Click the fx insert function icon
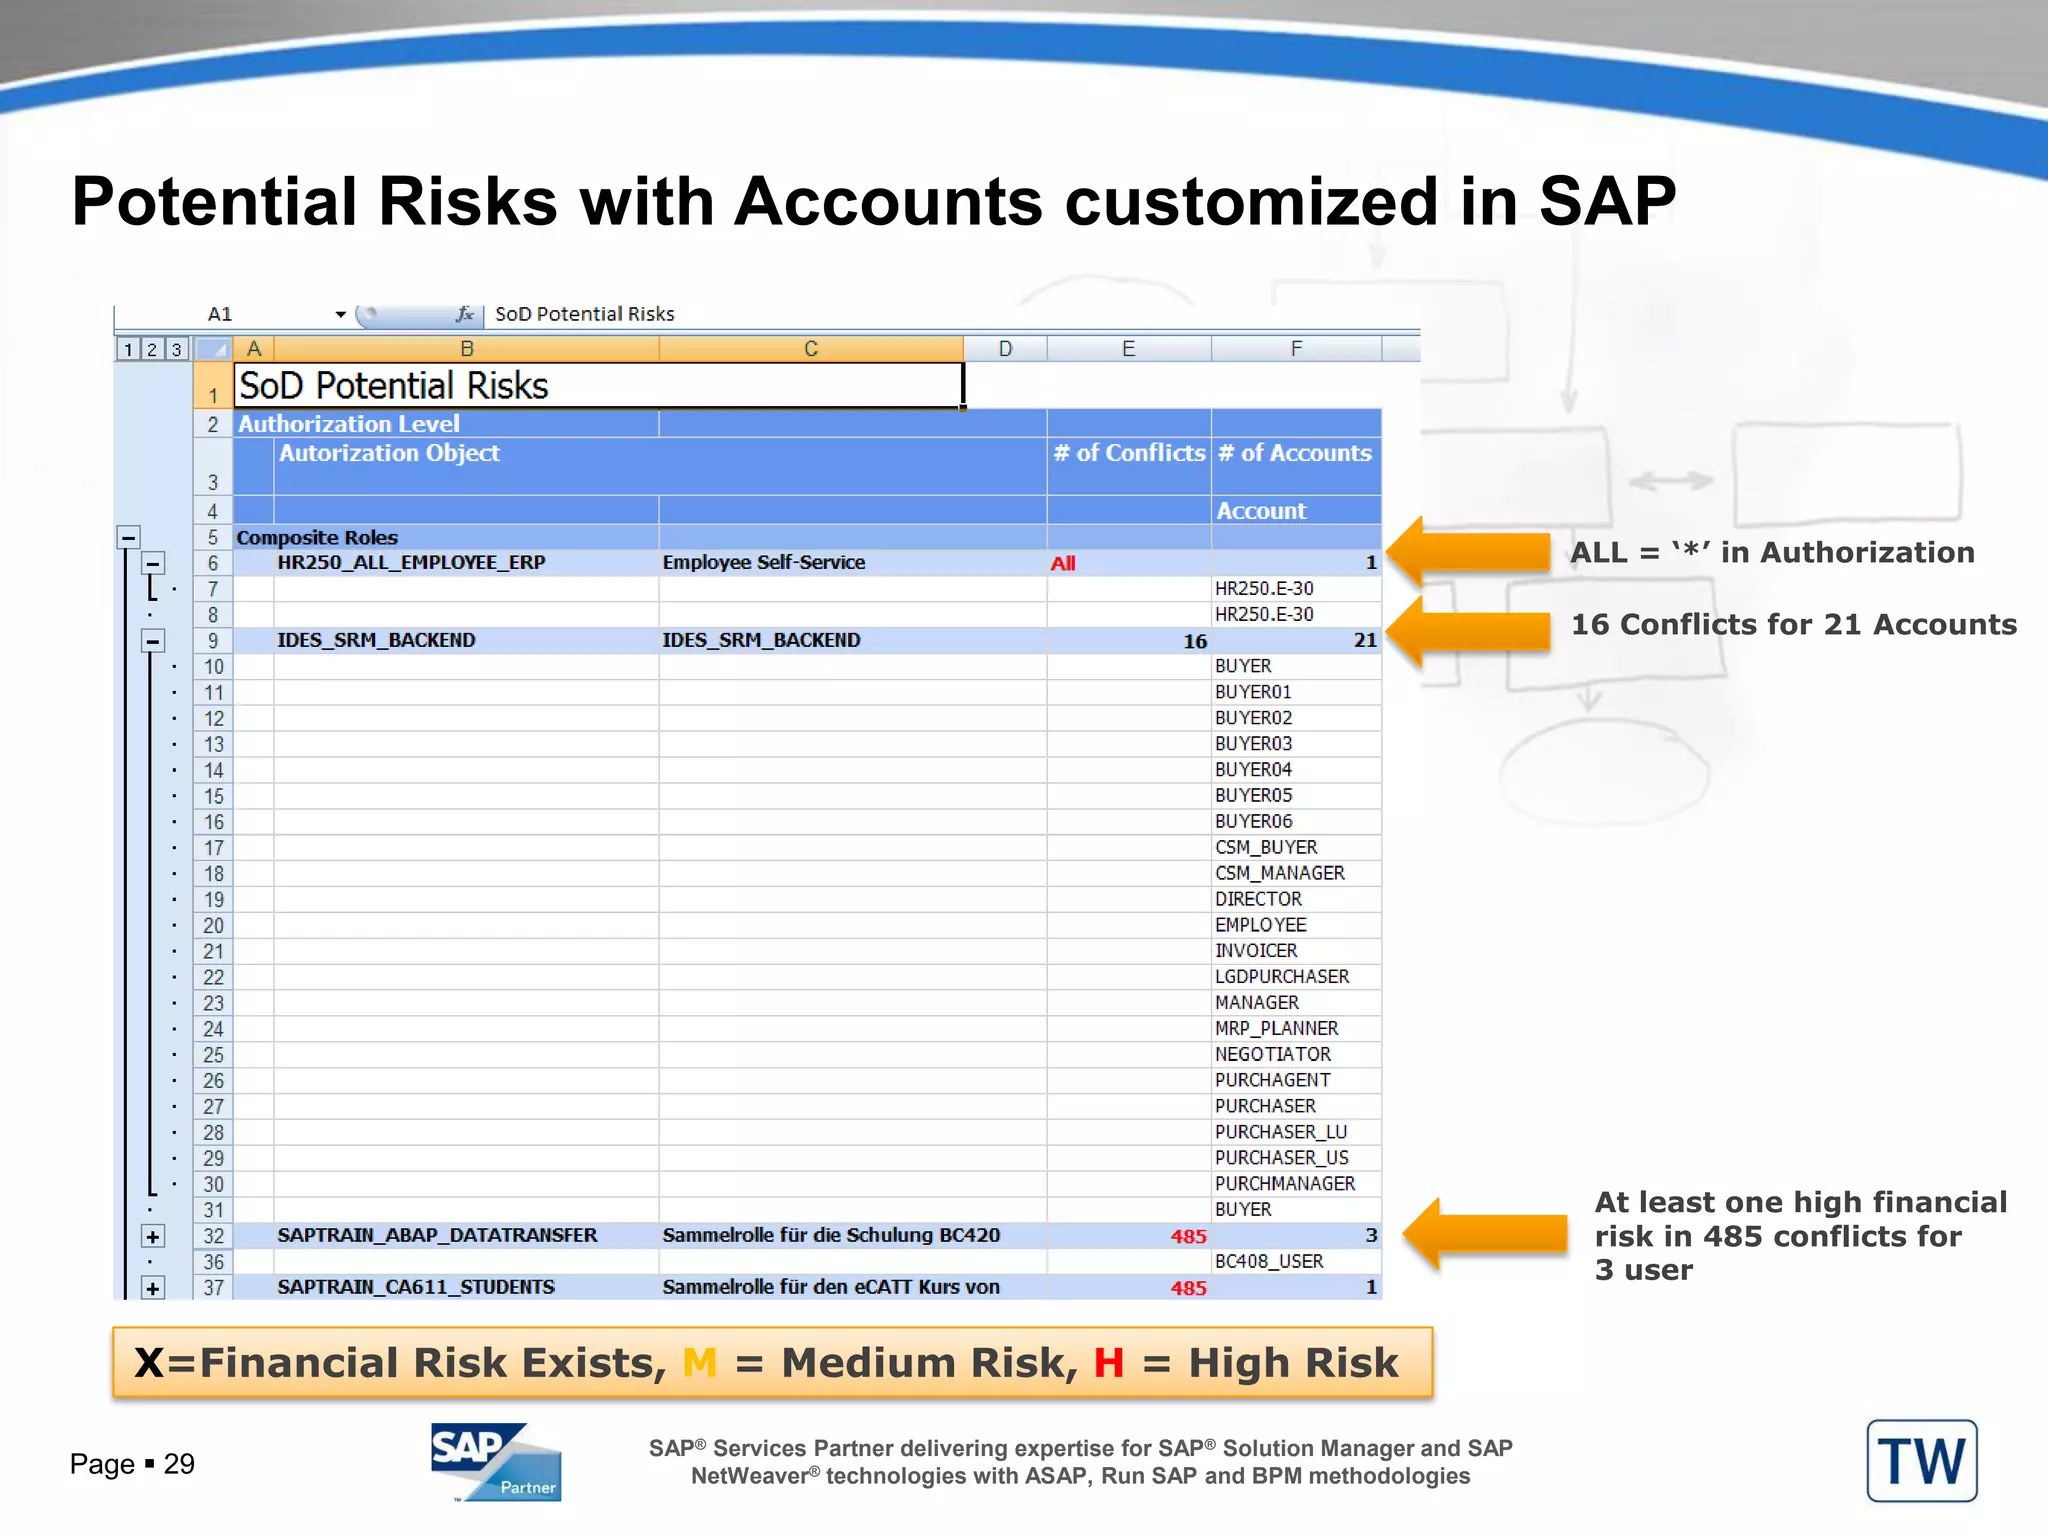 (x=464, y=314)
